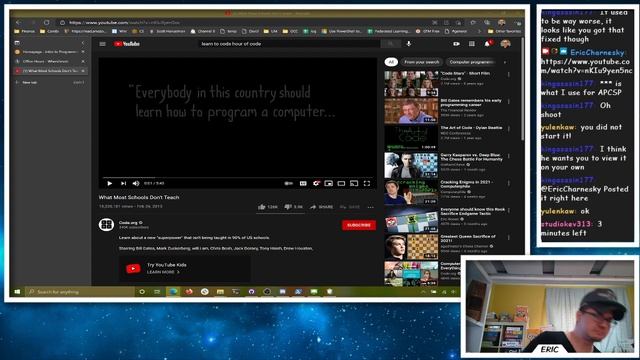Save the video to a playlist
This screenshot has width=640, height=360.
click(x=350, y=207)
